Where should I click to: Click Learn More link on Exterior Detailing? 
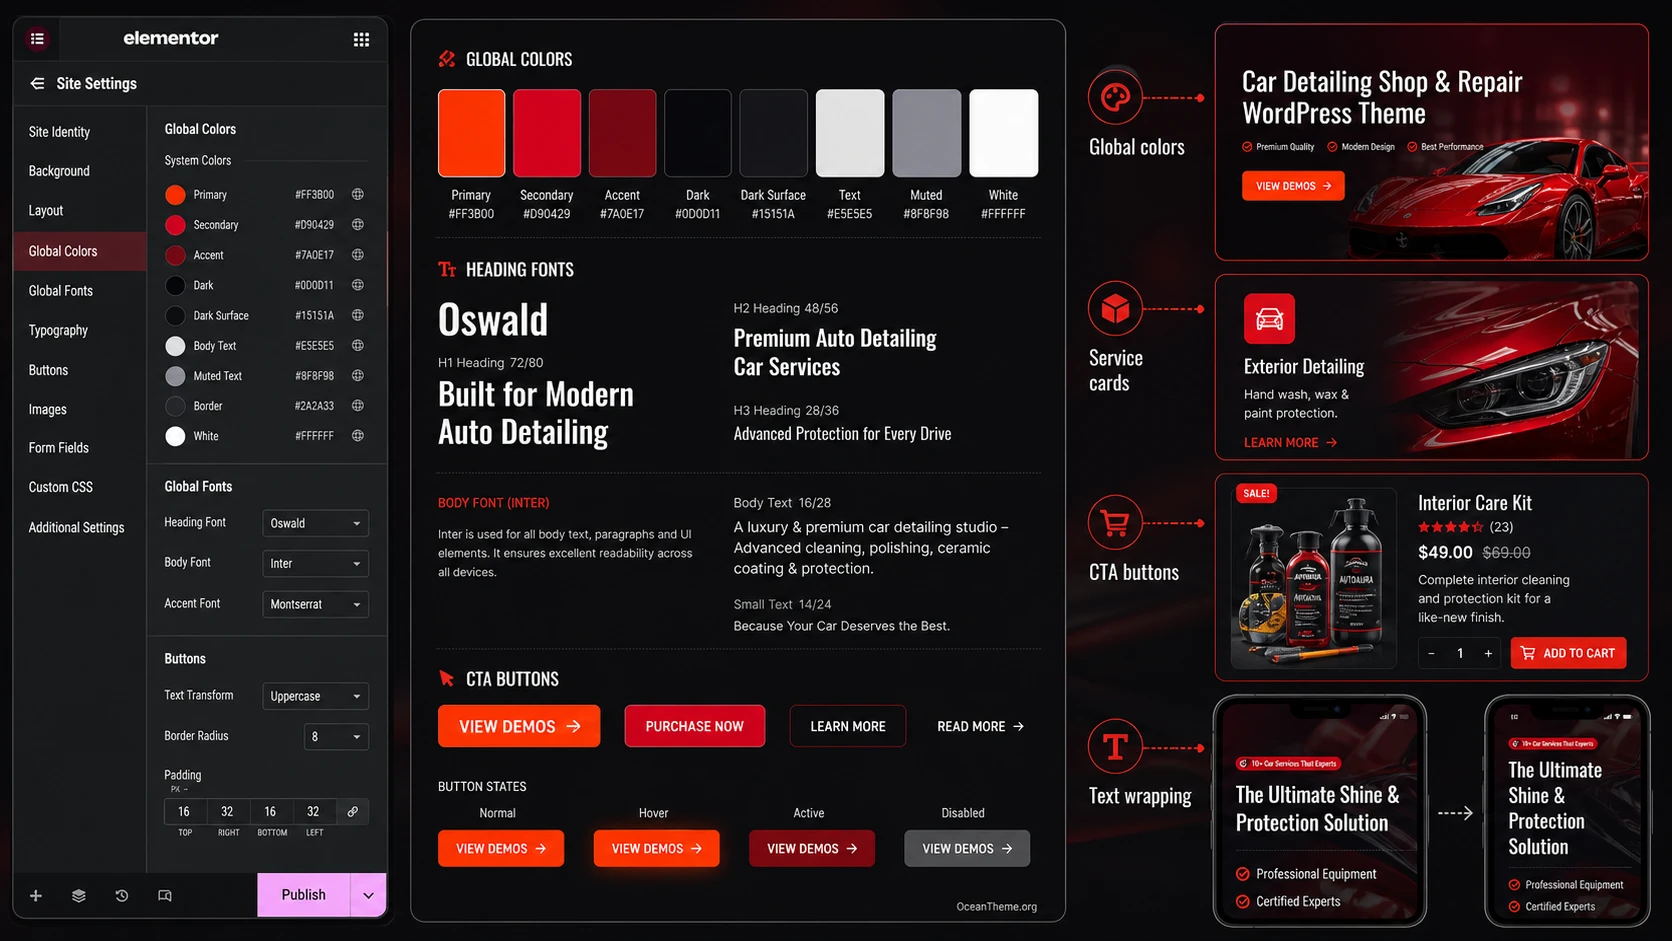click(1290, 442)
